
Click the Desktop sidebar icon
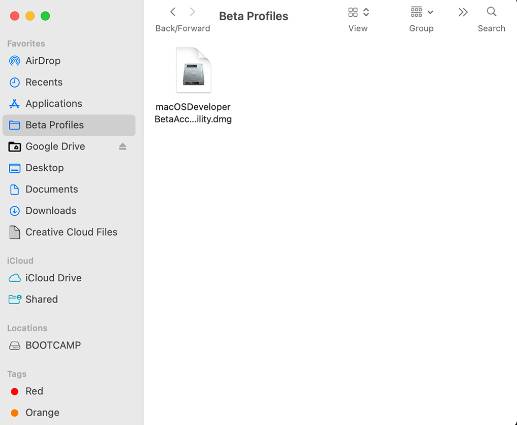tap(14, 168)
